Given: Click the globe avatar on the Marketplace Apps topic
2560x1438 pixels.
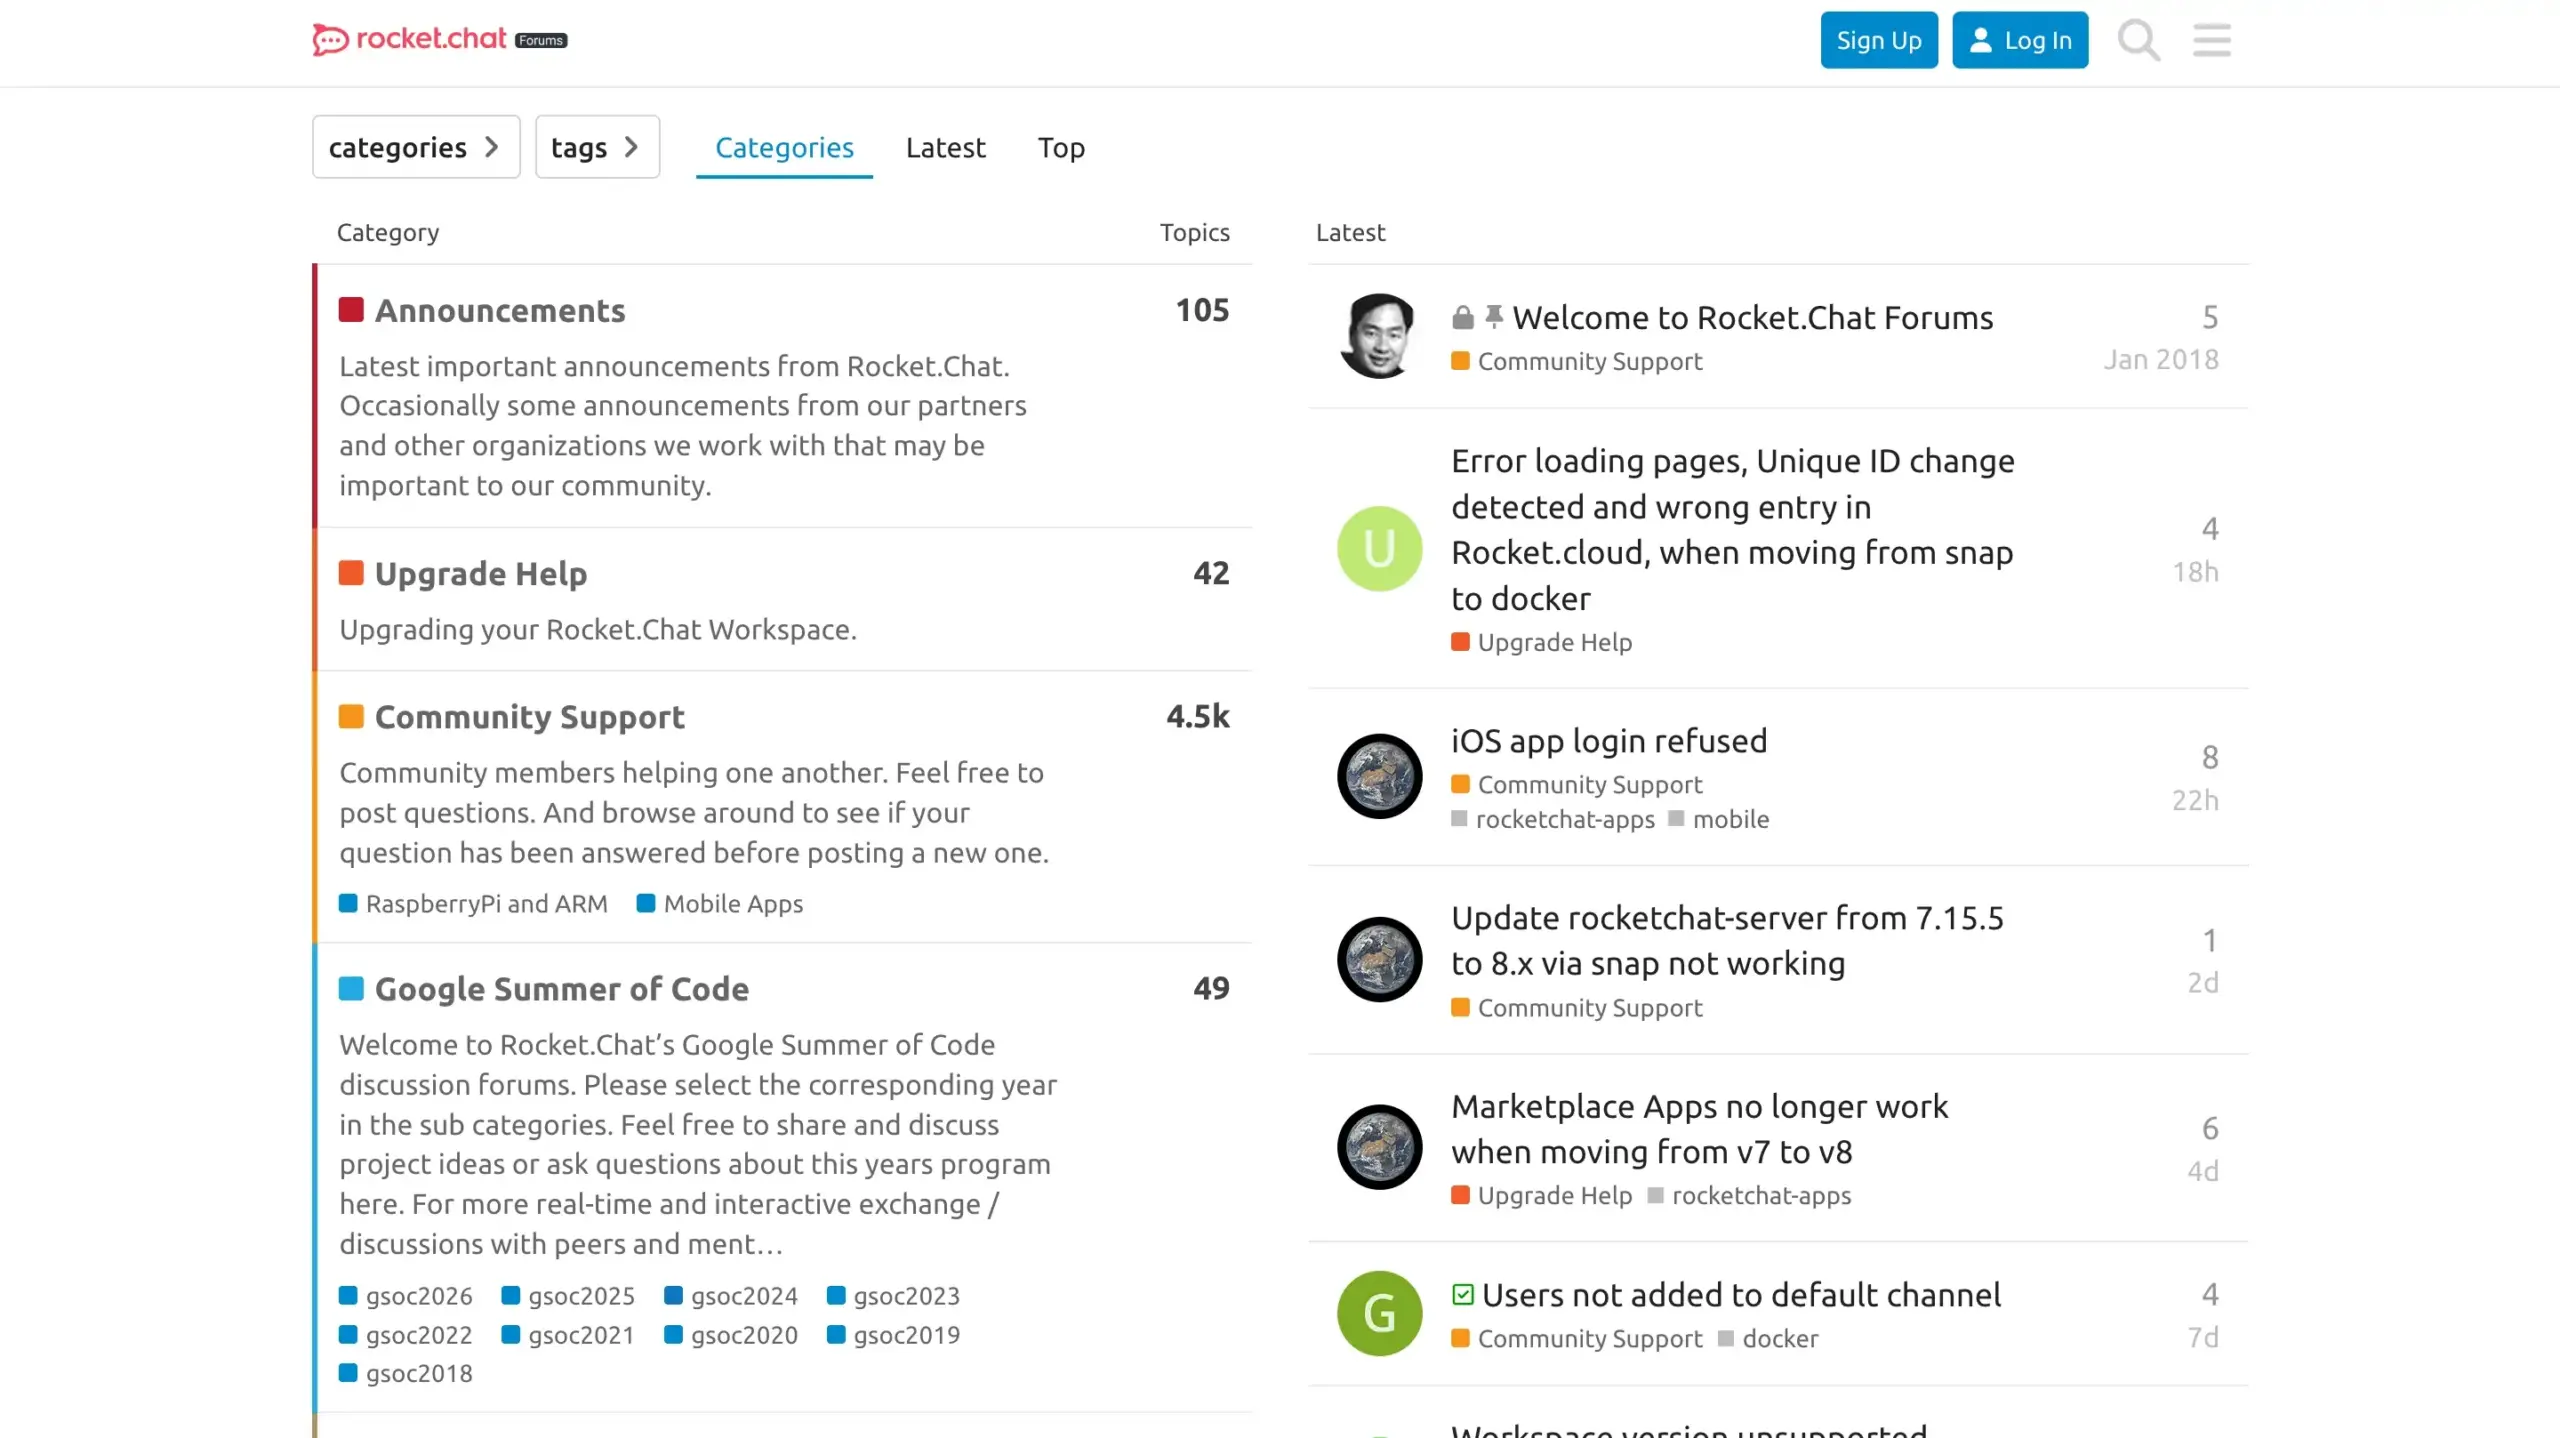Looking at the screenshot, I should [x=1379, y=1147].
